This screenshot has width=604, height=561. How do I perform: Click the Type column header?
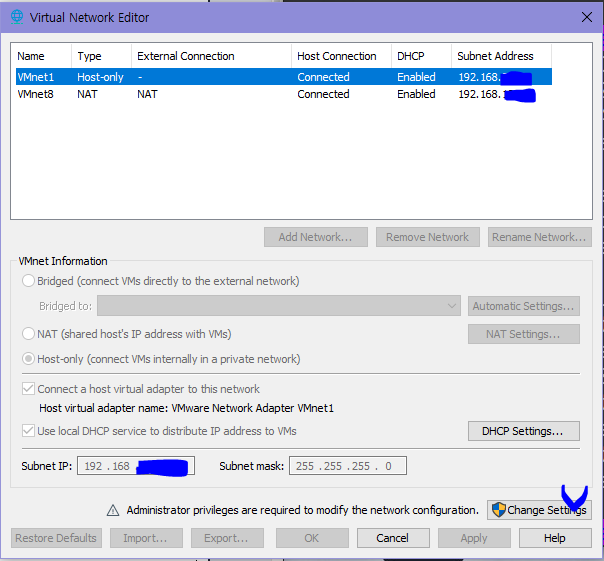(101, 56)
